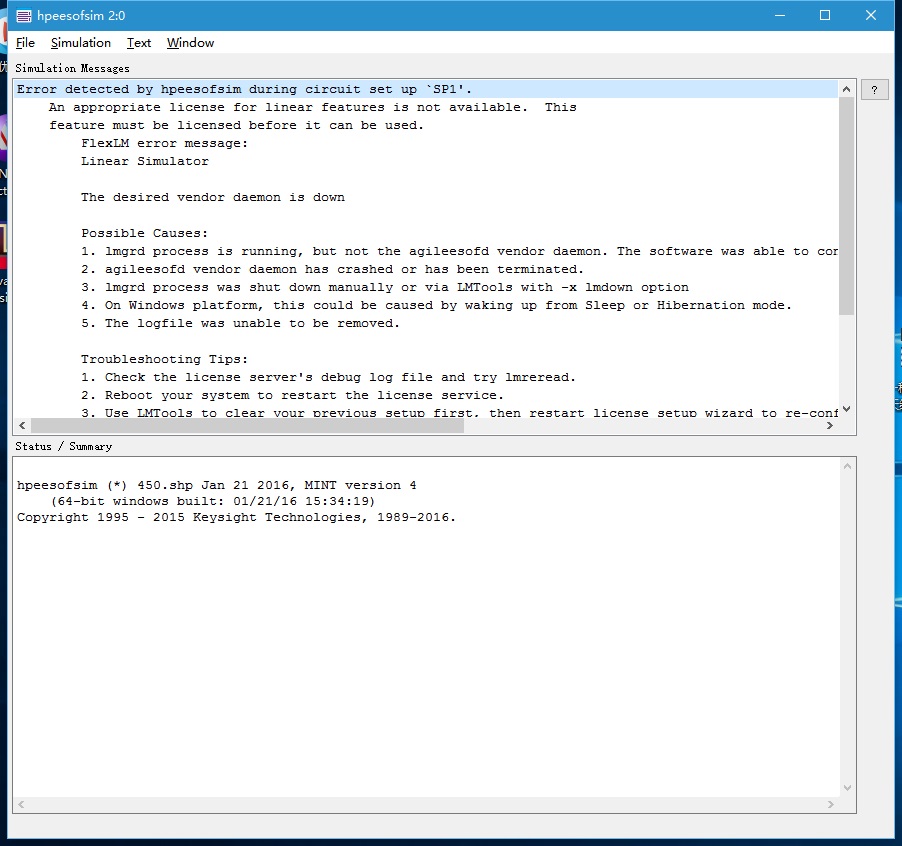Image resolution: width=902 pixels, height=846 pixels.
Task: Click the '(64-bit windows built: 01/21/16' status line
Action: pyautogui.click(x=212, y=502)
